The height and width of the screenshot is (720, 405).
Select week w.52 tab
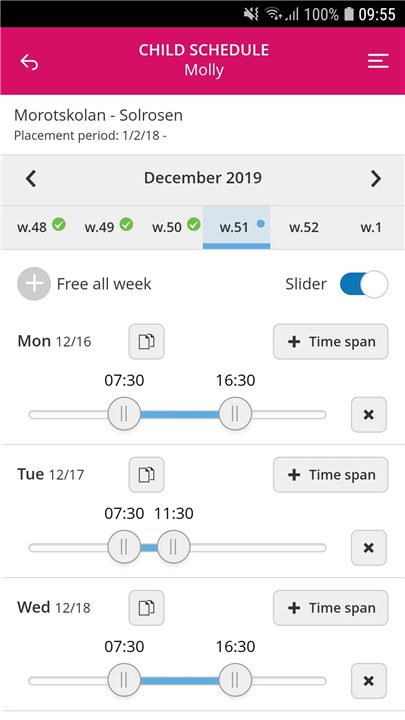(x=304, y=227)
